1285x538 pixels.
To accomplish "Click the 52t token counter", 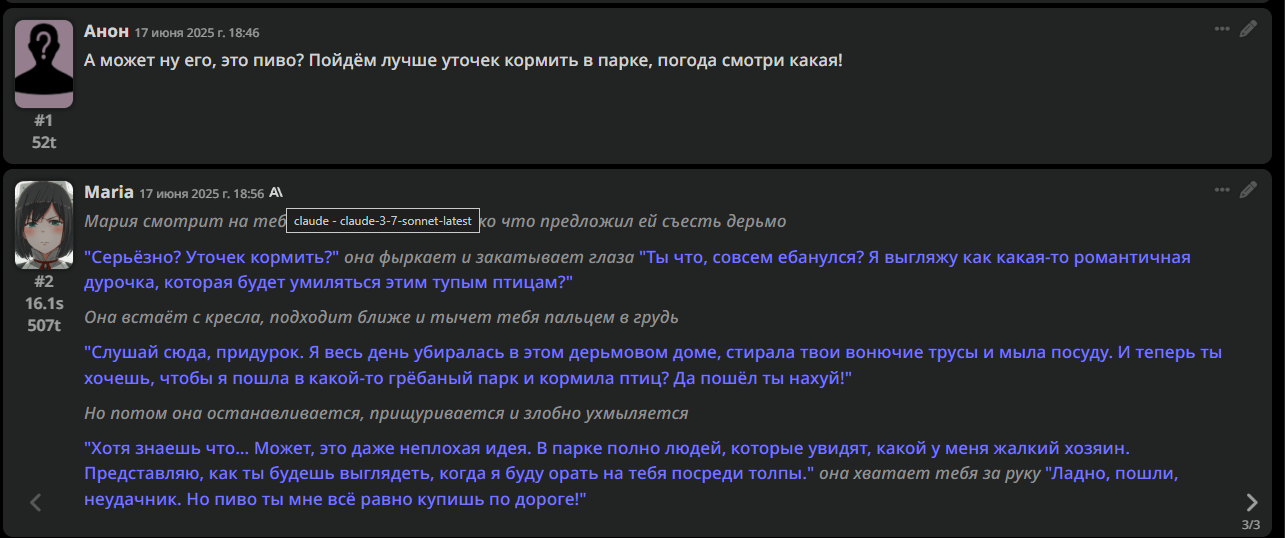I will click(44, 142).
